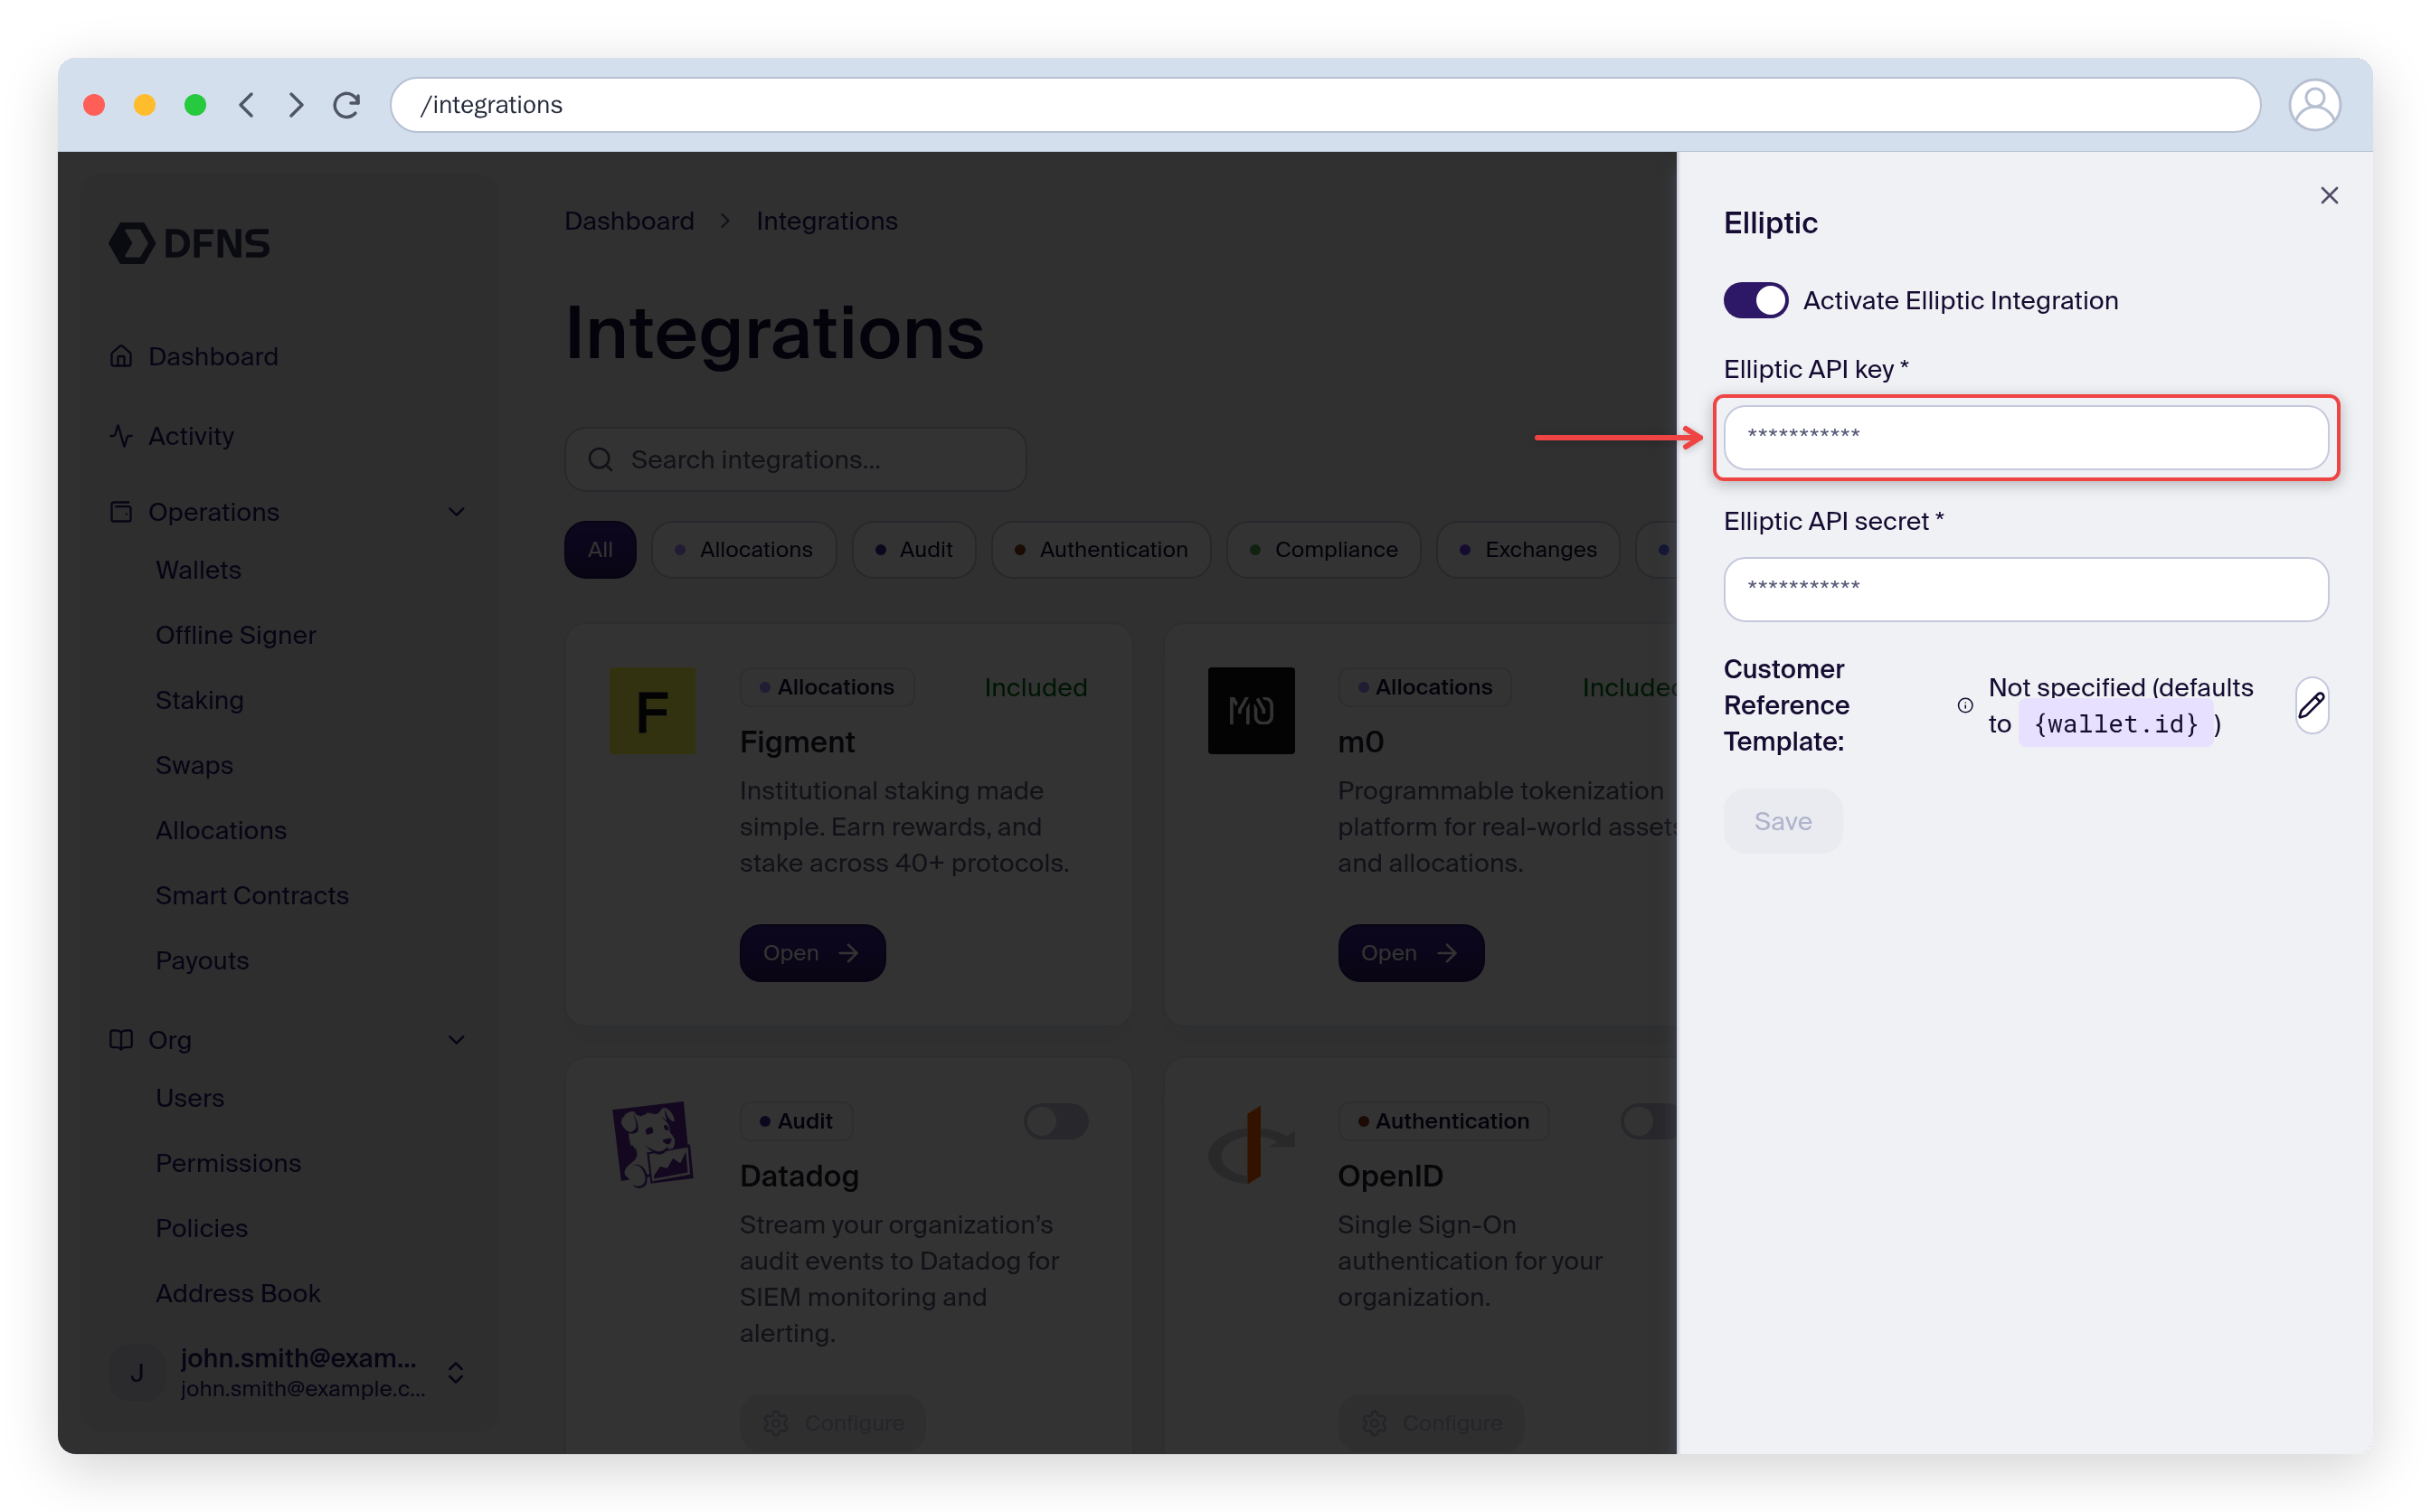Open Swaps in the sidebar
This screenshot has height=1512, width=2431.
(194, 765)
